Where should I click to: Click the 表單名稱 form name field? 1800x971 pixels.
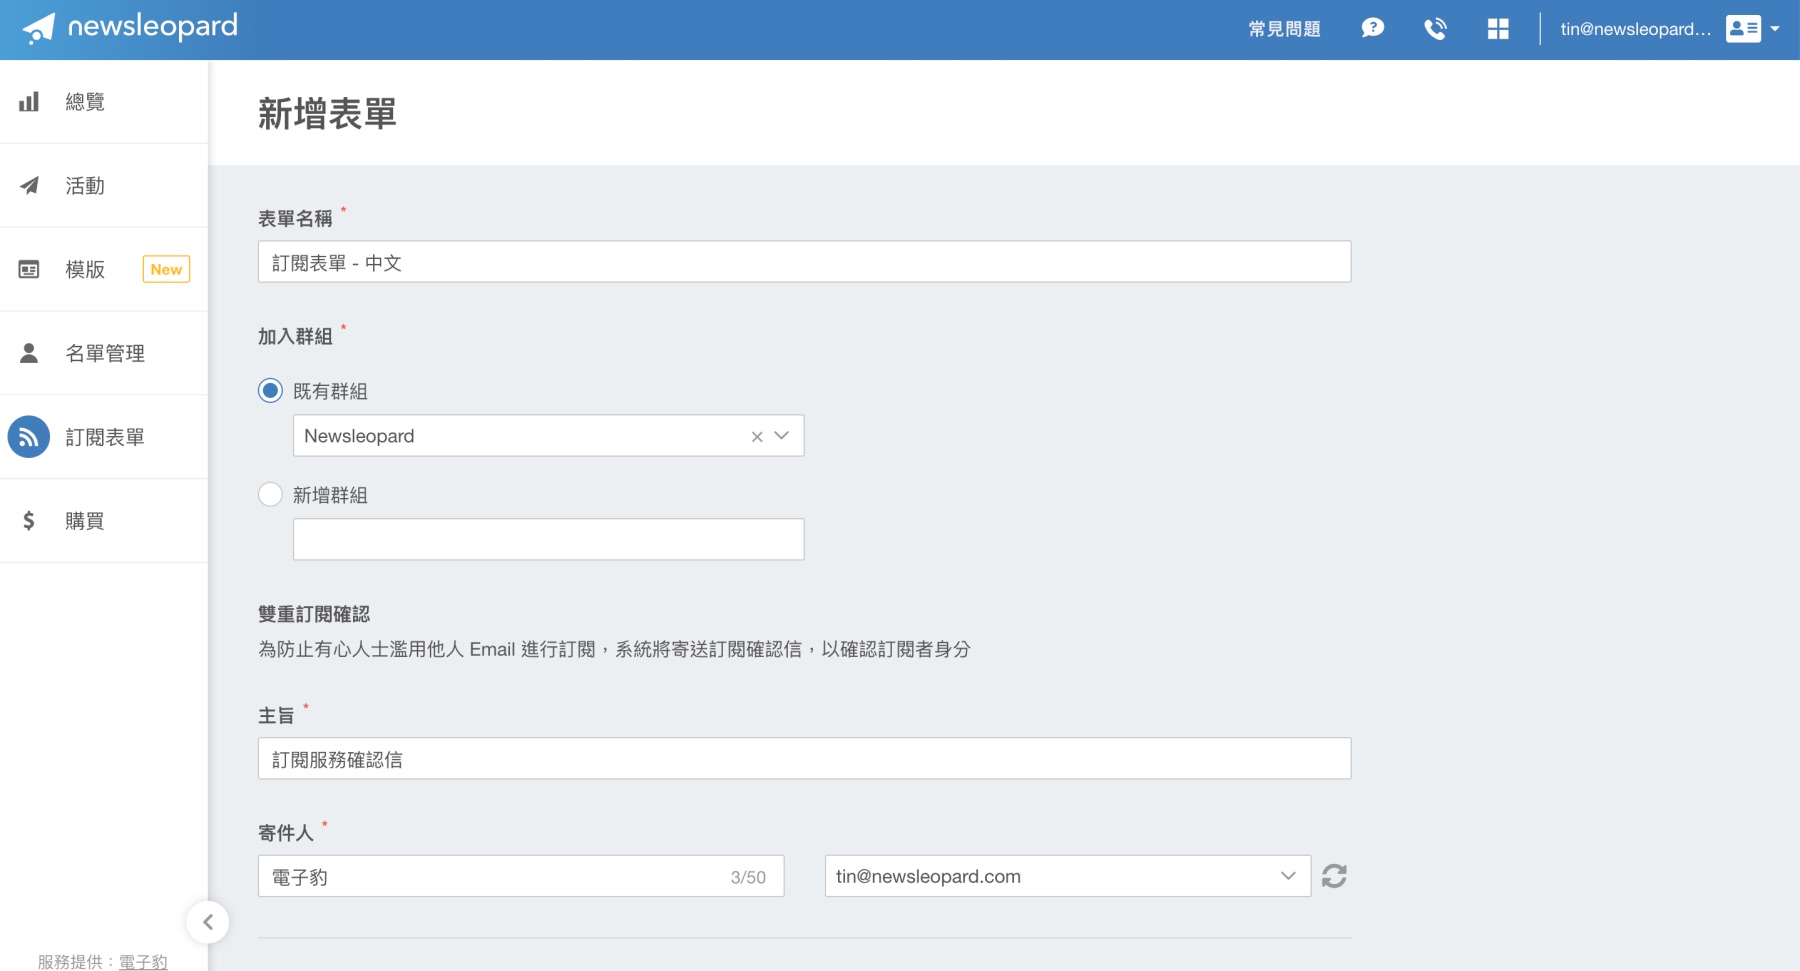point(804,262)
